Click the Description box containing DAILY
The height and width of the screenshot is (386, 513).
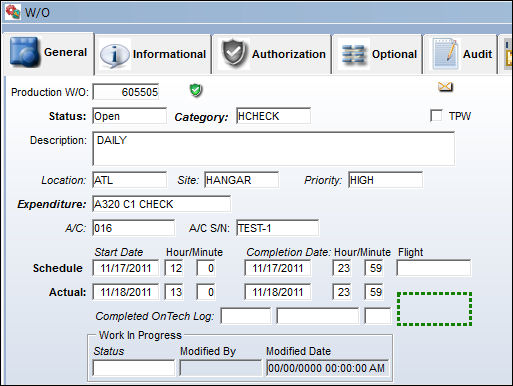(x=274, y=148)
